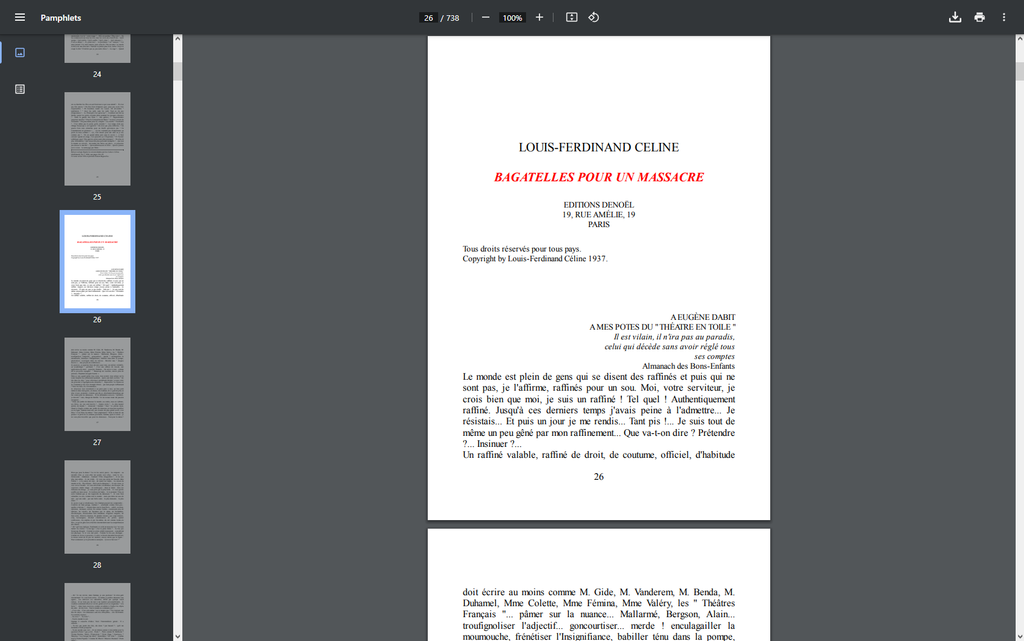Open the page 25 thumbnail
The image size is (1024, 641).
tap(97, 139)
